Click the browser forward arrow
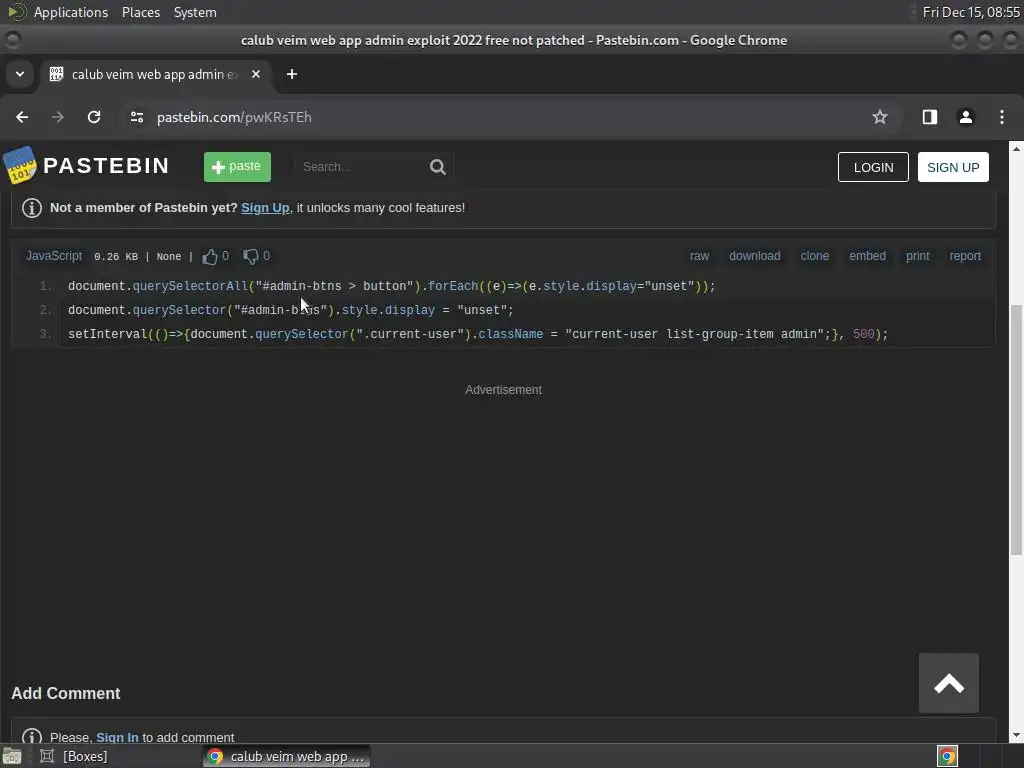Screen dimensions: 1024x768 [58, 117]
